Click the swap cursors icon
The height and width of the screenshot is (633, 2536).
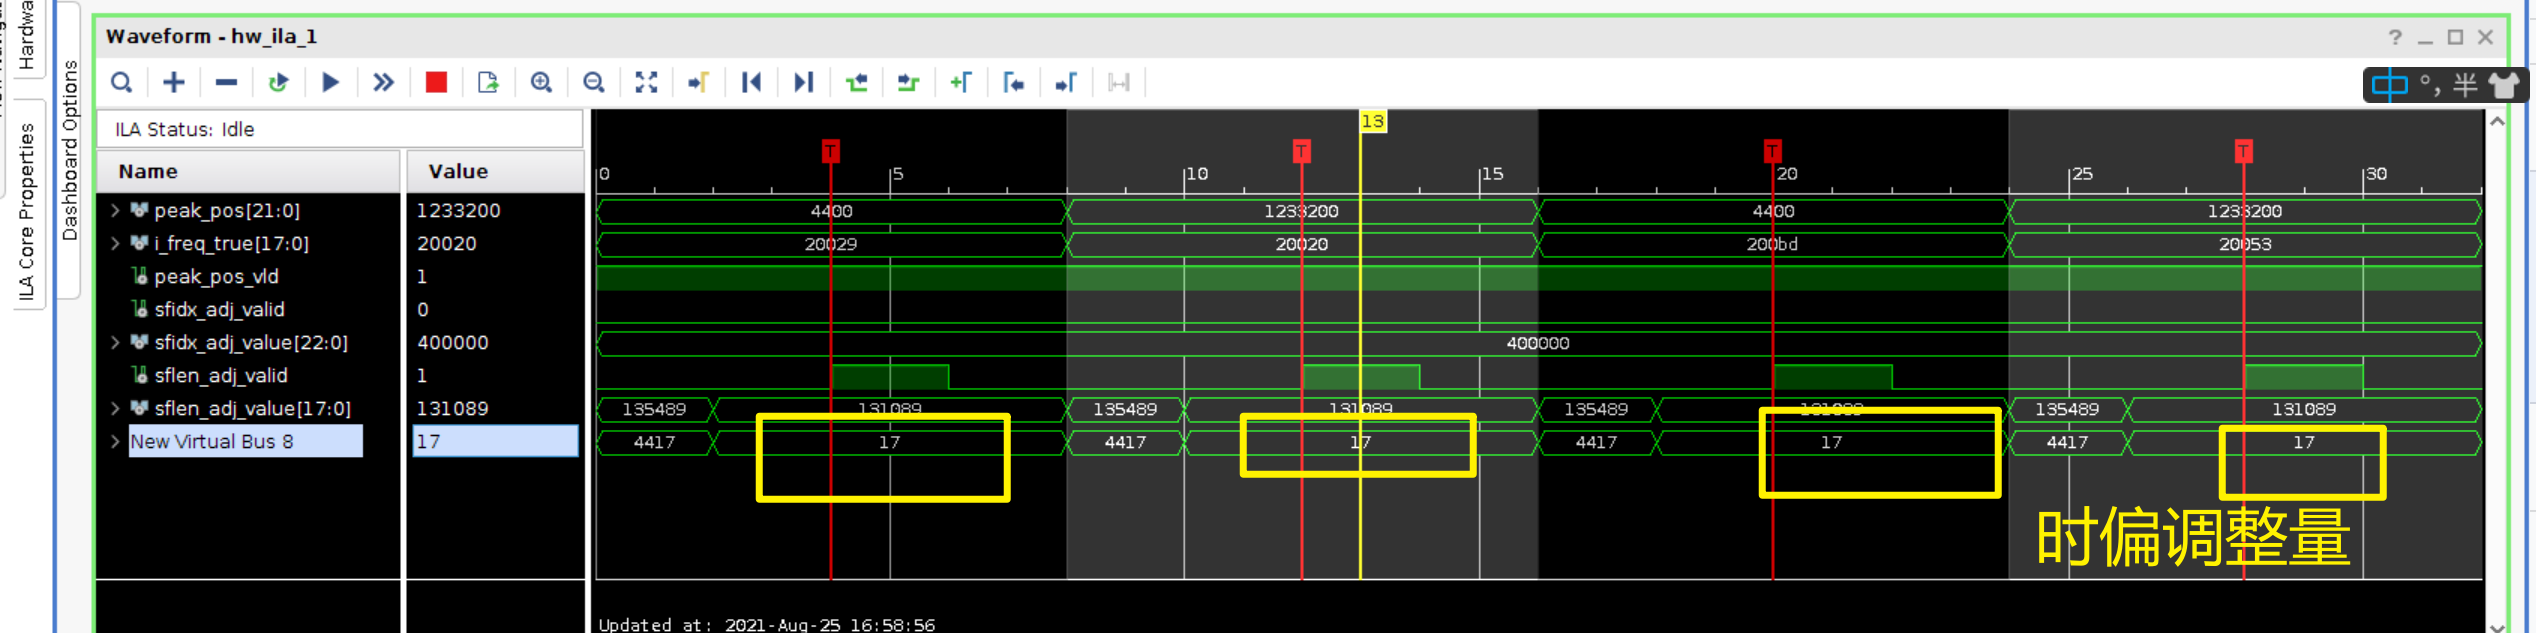(1119, 82)
